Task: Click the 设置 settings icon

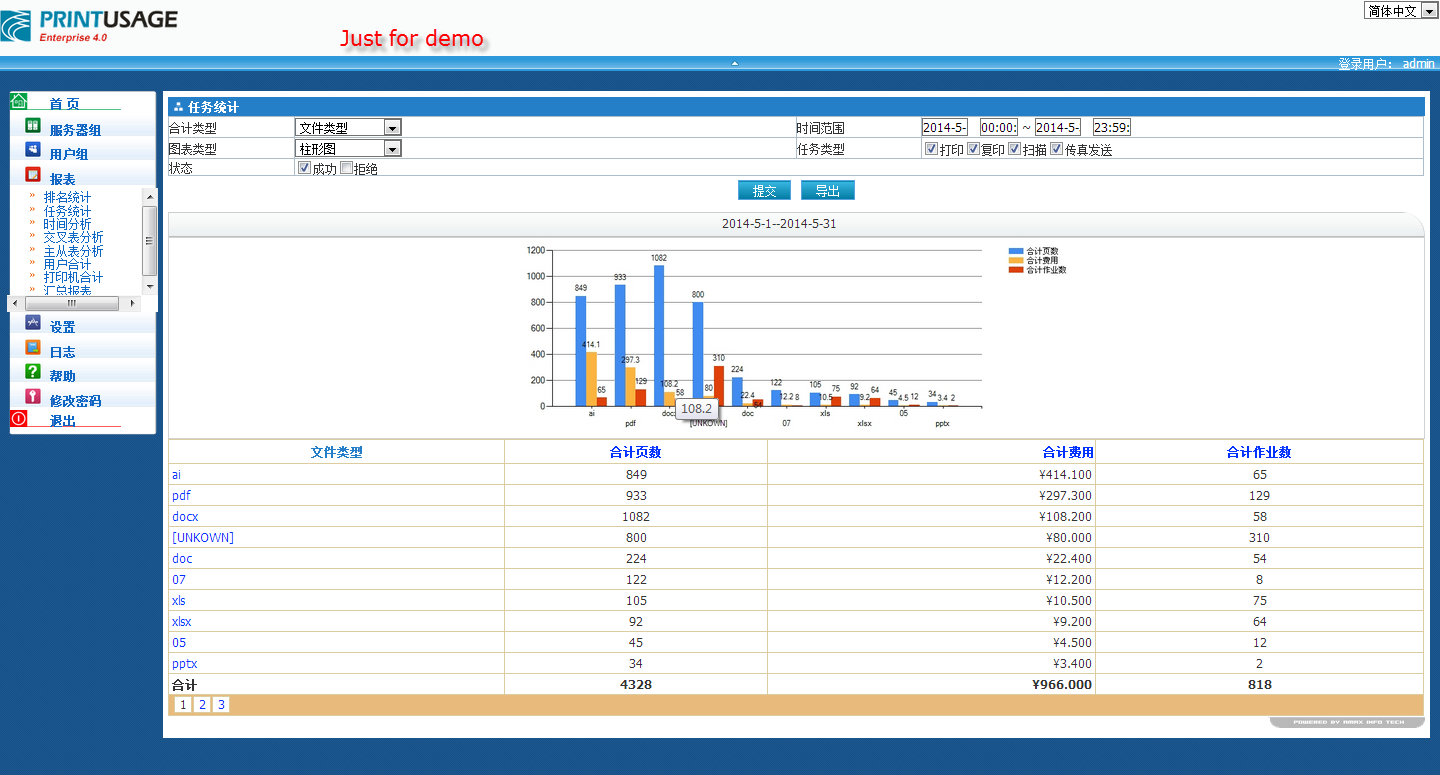Action: tap(33, 323)
